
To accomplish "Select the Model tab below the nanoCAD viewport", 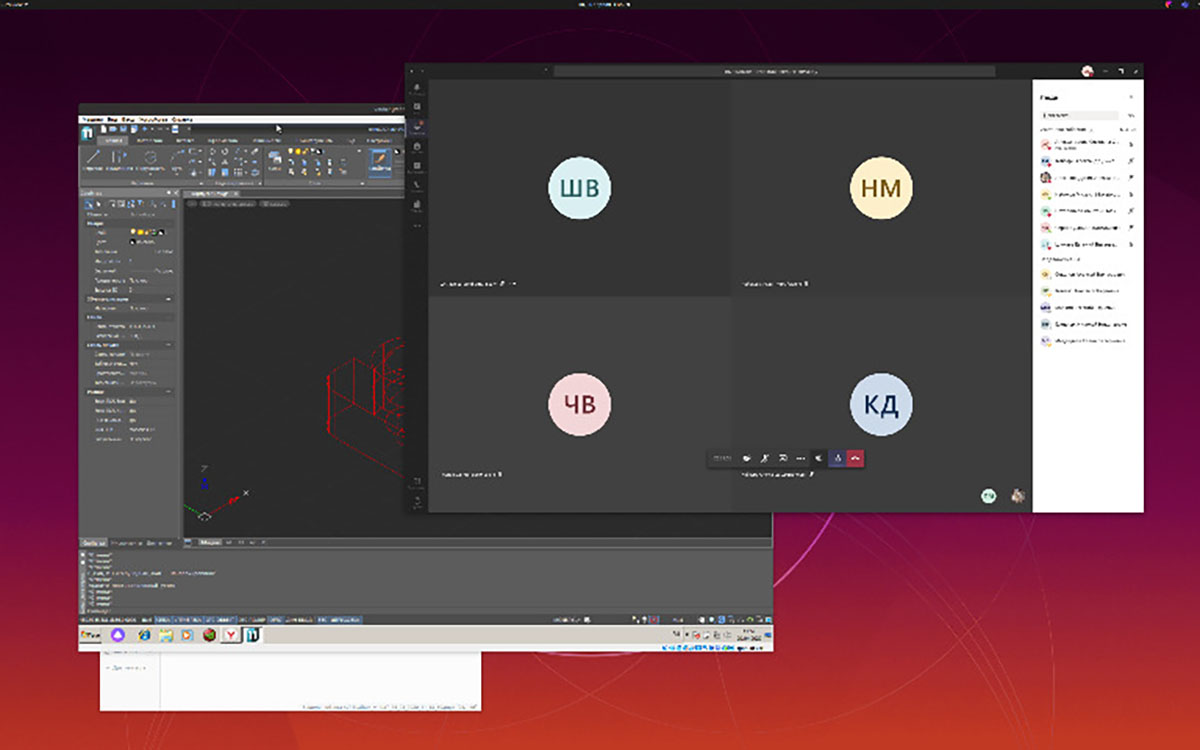I will click(x=209, y=543).
